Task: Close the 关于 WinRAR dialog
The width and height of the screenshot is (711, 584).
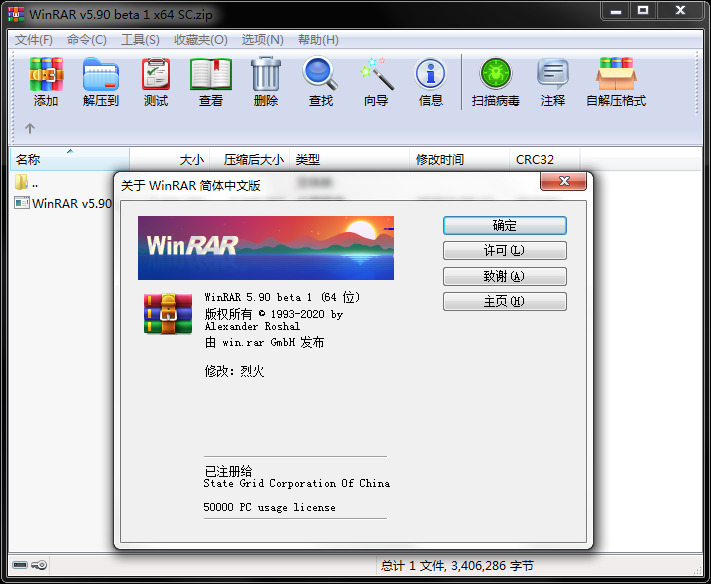Action: (x=564, y=181)
